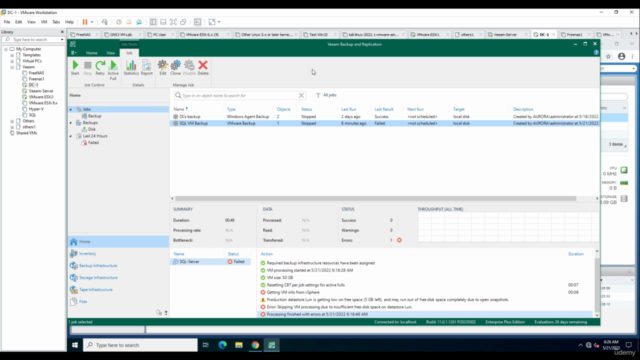Open Chrome from the taskbar
The width and height of the screenshot is (640, 360).
255,345
